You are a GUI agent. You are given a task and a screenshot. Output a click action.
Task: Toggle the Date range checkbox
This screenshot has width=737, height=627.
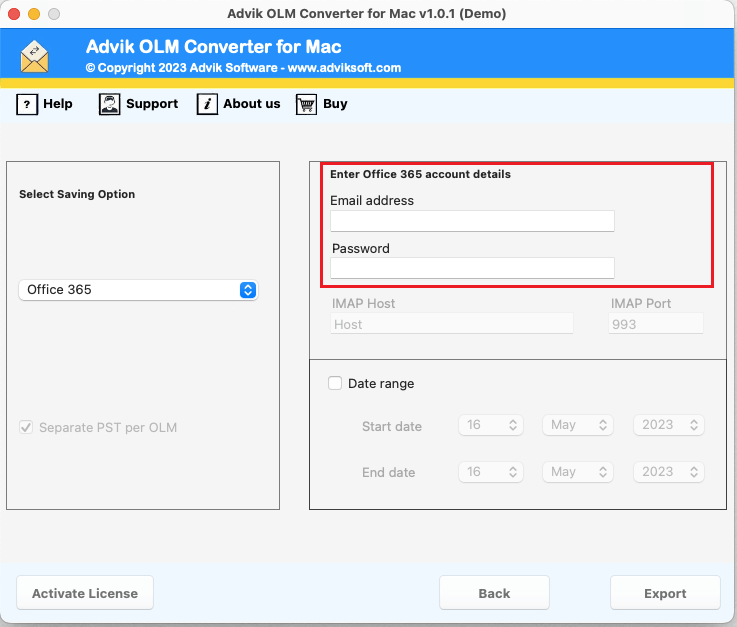(335, 383)
